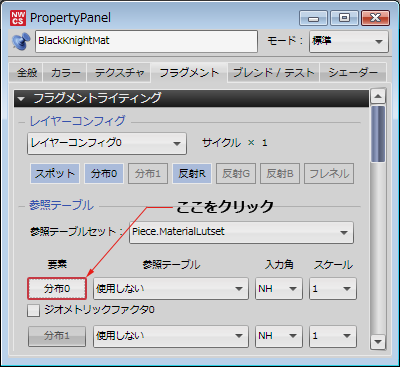Open the ブレンド / テスト tab

click(273, 72)
